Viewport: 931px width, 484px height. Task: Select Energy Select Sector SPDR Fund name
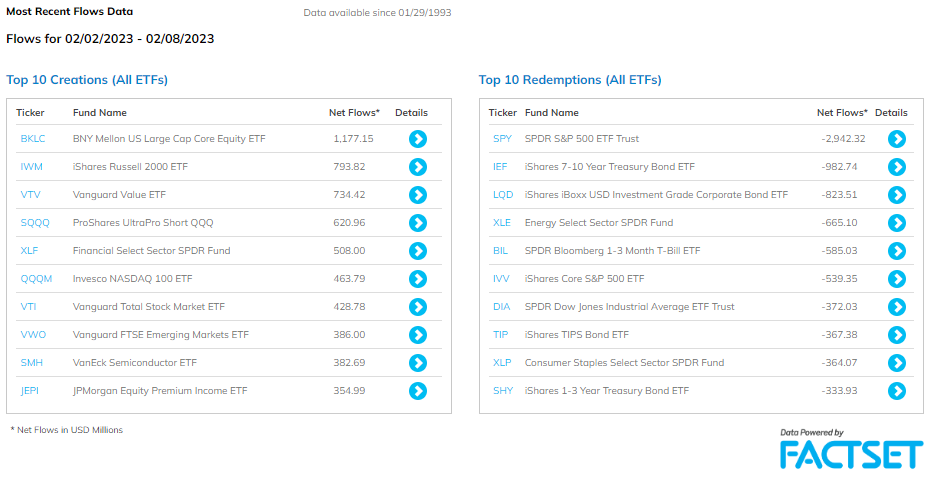[599, 223]
